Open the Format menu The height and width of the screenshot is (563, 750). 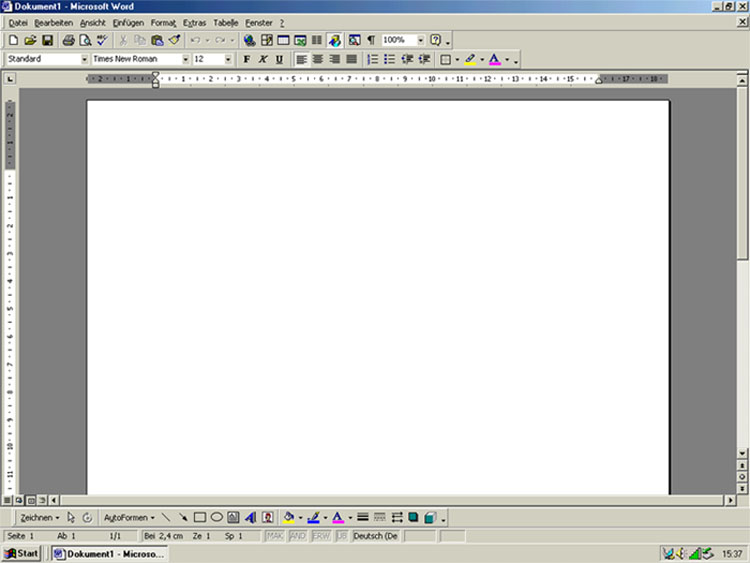coord(163,23)
